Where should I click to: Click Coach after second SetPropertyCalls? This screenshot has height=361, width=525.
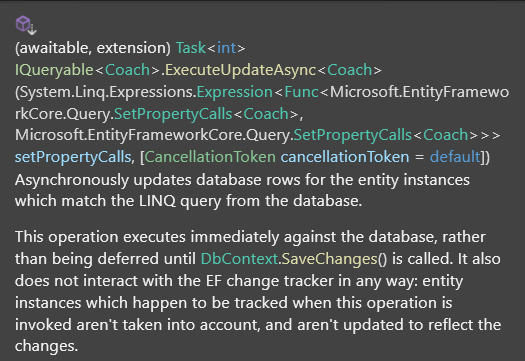click(446, 135)
